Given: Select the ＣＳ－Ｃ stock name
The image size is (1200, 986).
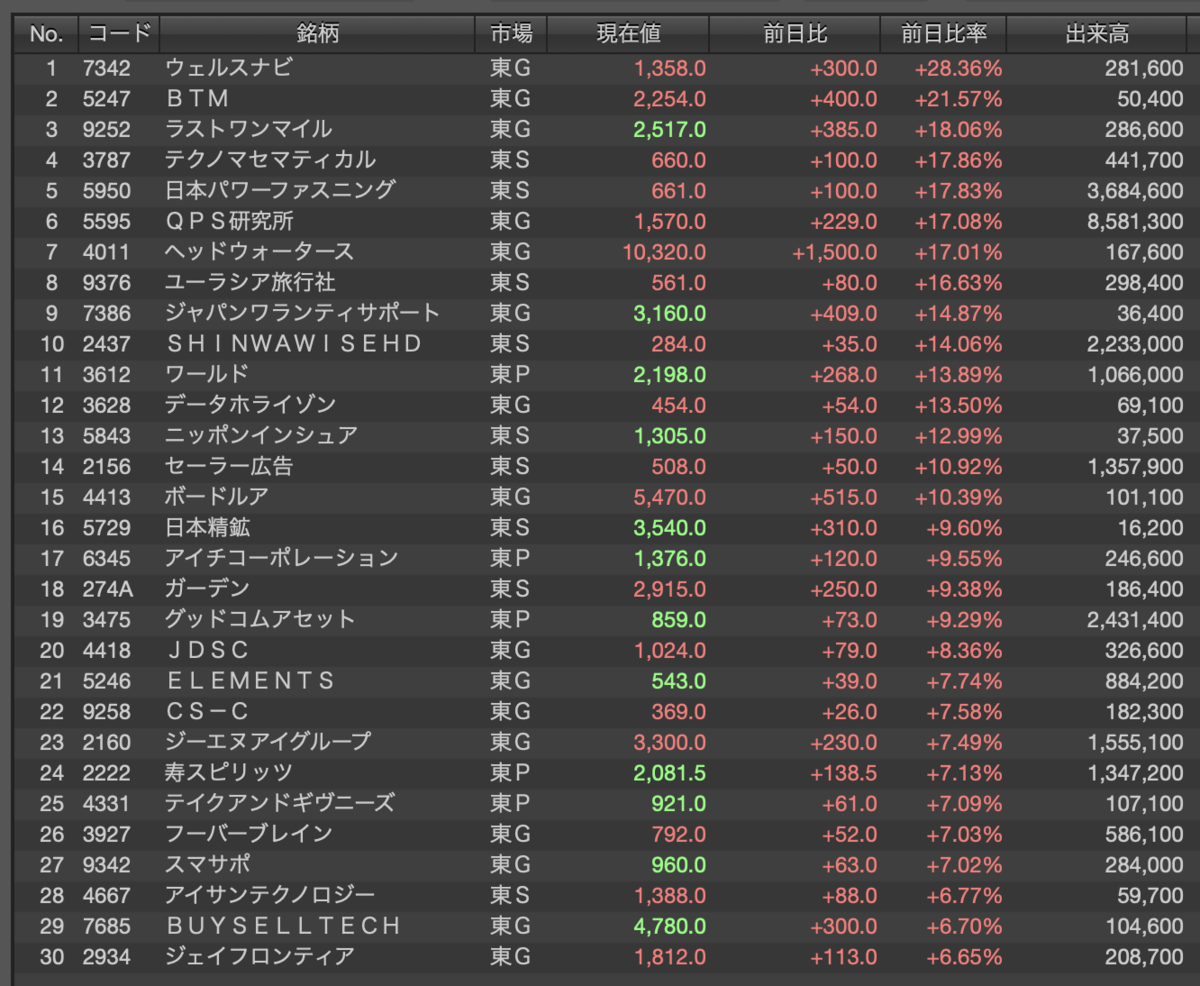Looking at the screenshot, I should 207,711.
